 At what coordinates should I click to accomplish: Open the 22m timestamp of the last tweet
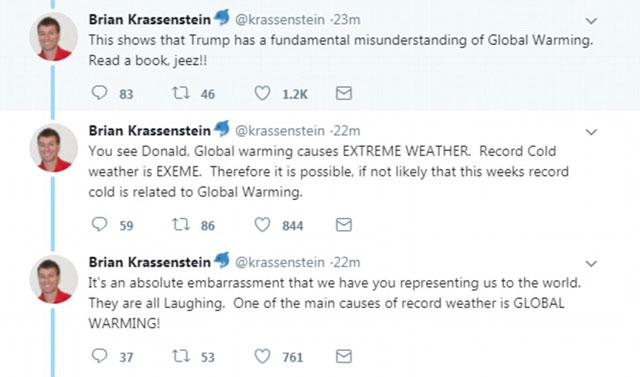click(347, 262)
